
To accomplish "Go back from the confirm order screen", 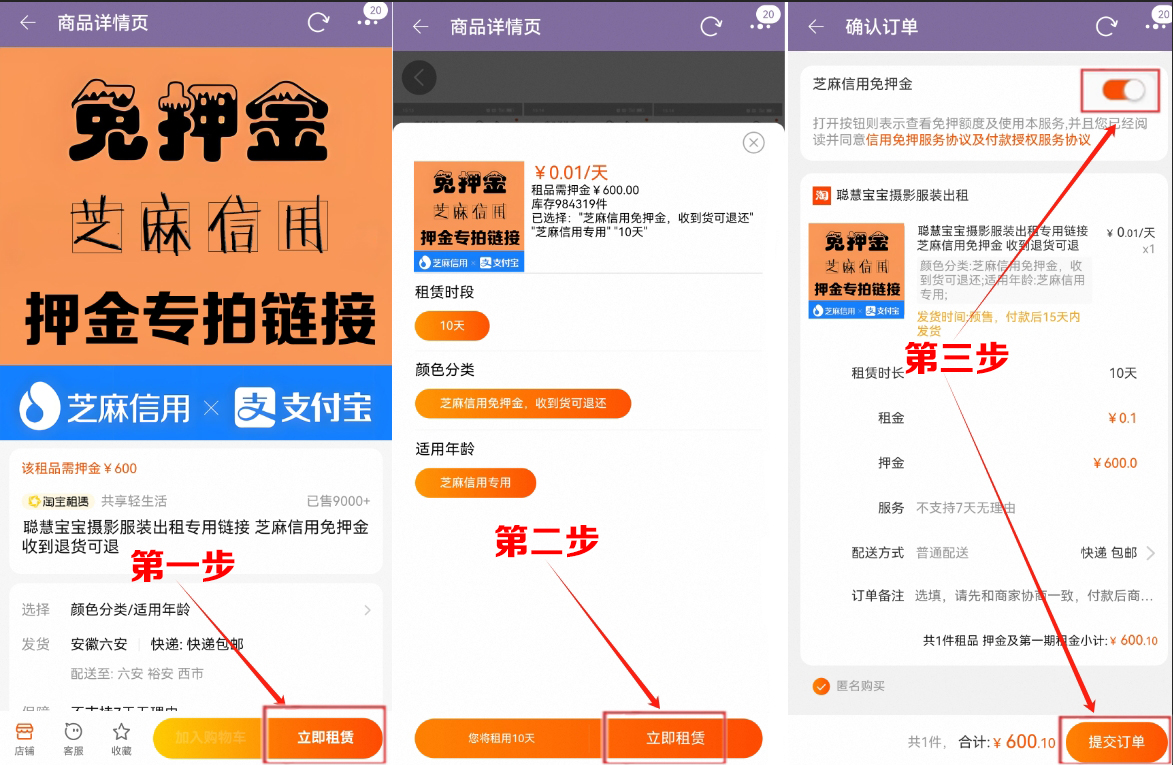I will point(816,27).
